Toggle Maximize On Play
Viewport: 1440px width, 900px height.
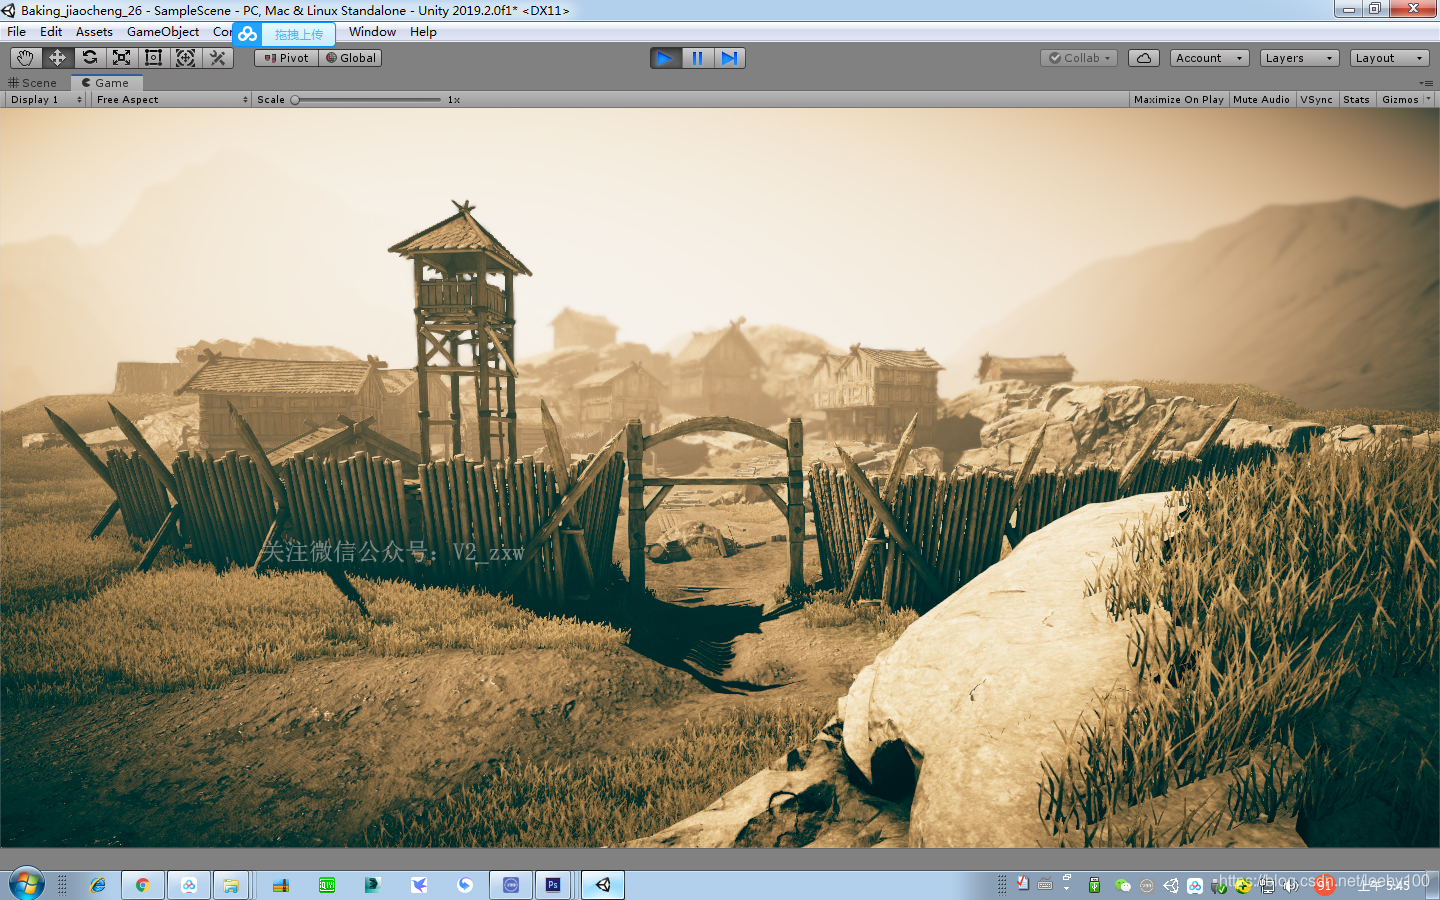point(1179,100)
